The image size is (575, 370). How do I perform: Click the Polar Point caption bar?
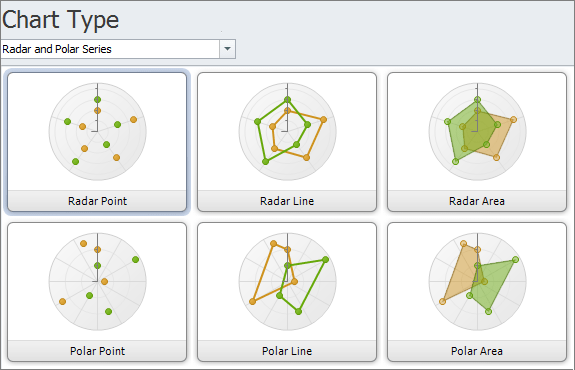pyautogui.click(x=97, y=351)
